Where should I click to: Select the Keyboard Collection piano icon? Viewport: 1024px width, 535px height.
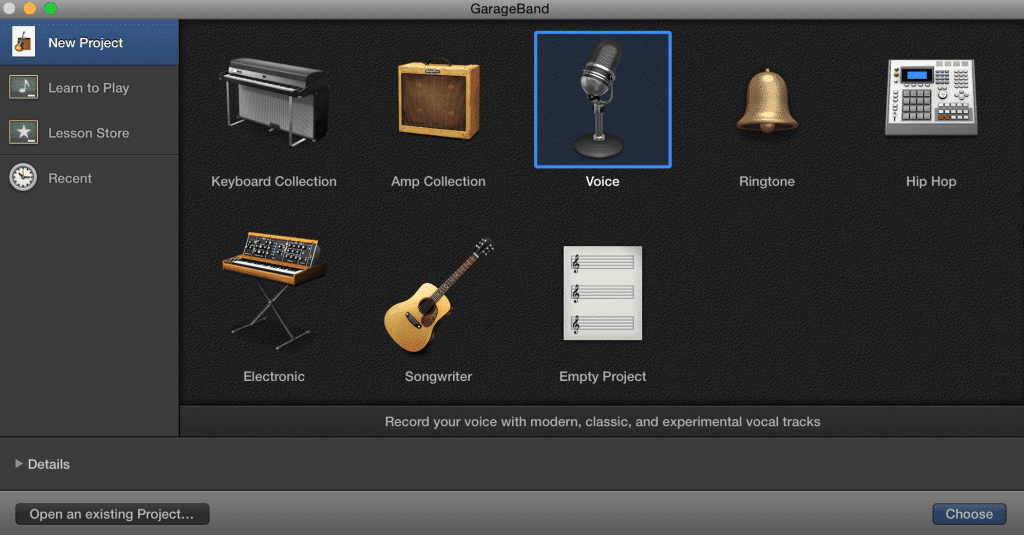pyautogui.click(x=274, y=101)
